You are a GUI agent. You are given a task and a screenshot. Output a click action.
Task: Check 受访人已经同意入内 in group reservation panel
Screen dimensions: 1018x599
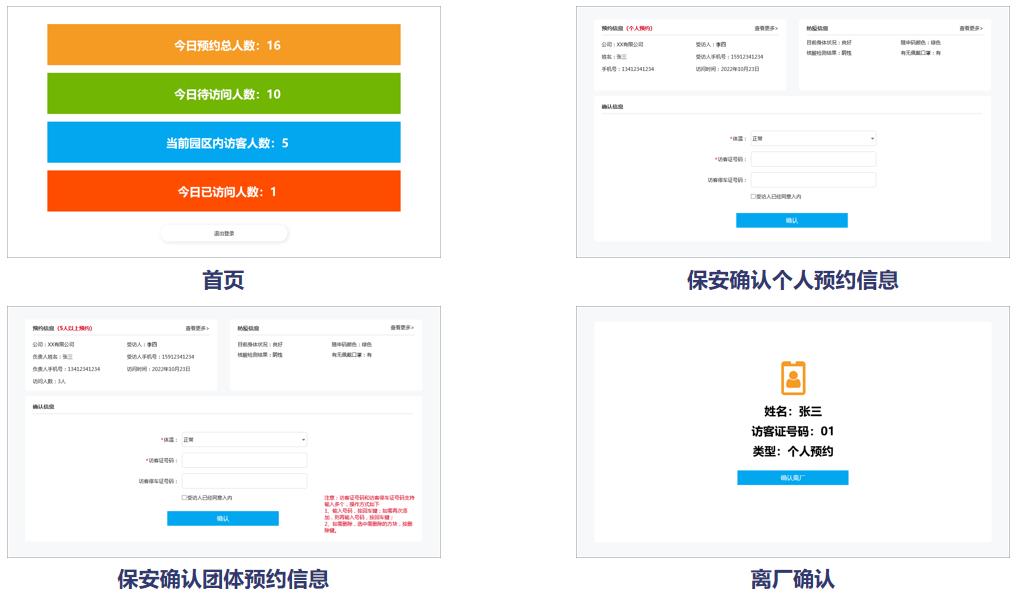pos(184,497)
